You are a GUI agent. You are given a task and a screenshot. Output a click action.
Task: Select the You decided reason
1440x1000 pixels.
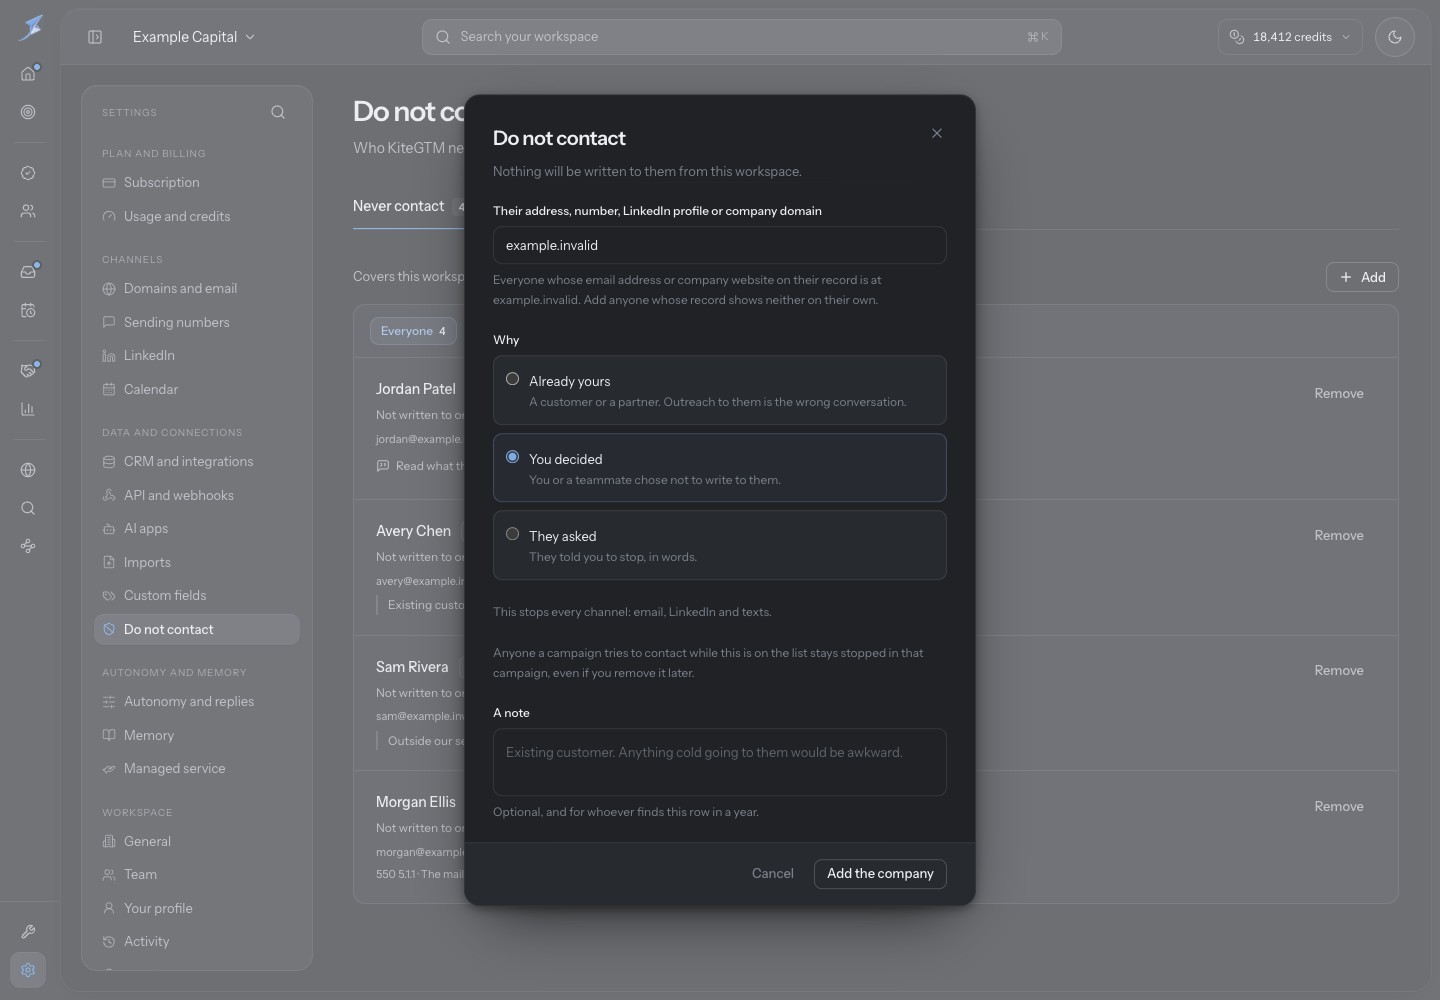[720, 467]
